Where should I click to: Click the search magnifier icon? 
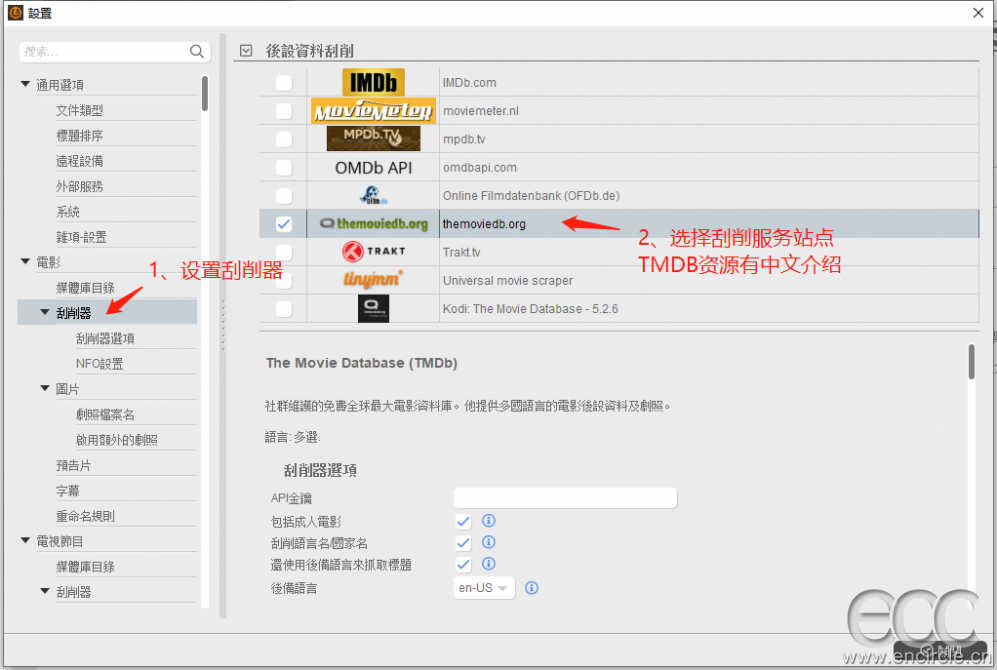197,51
